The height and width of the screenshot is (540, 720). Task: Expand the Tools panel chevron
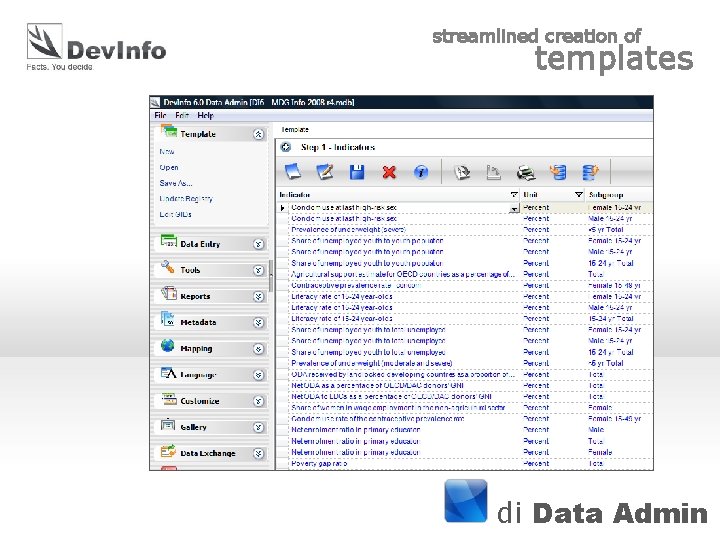point(259,270)
